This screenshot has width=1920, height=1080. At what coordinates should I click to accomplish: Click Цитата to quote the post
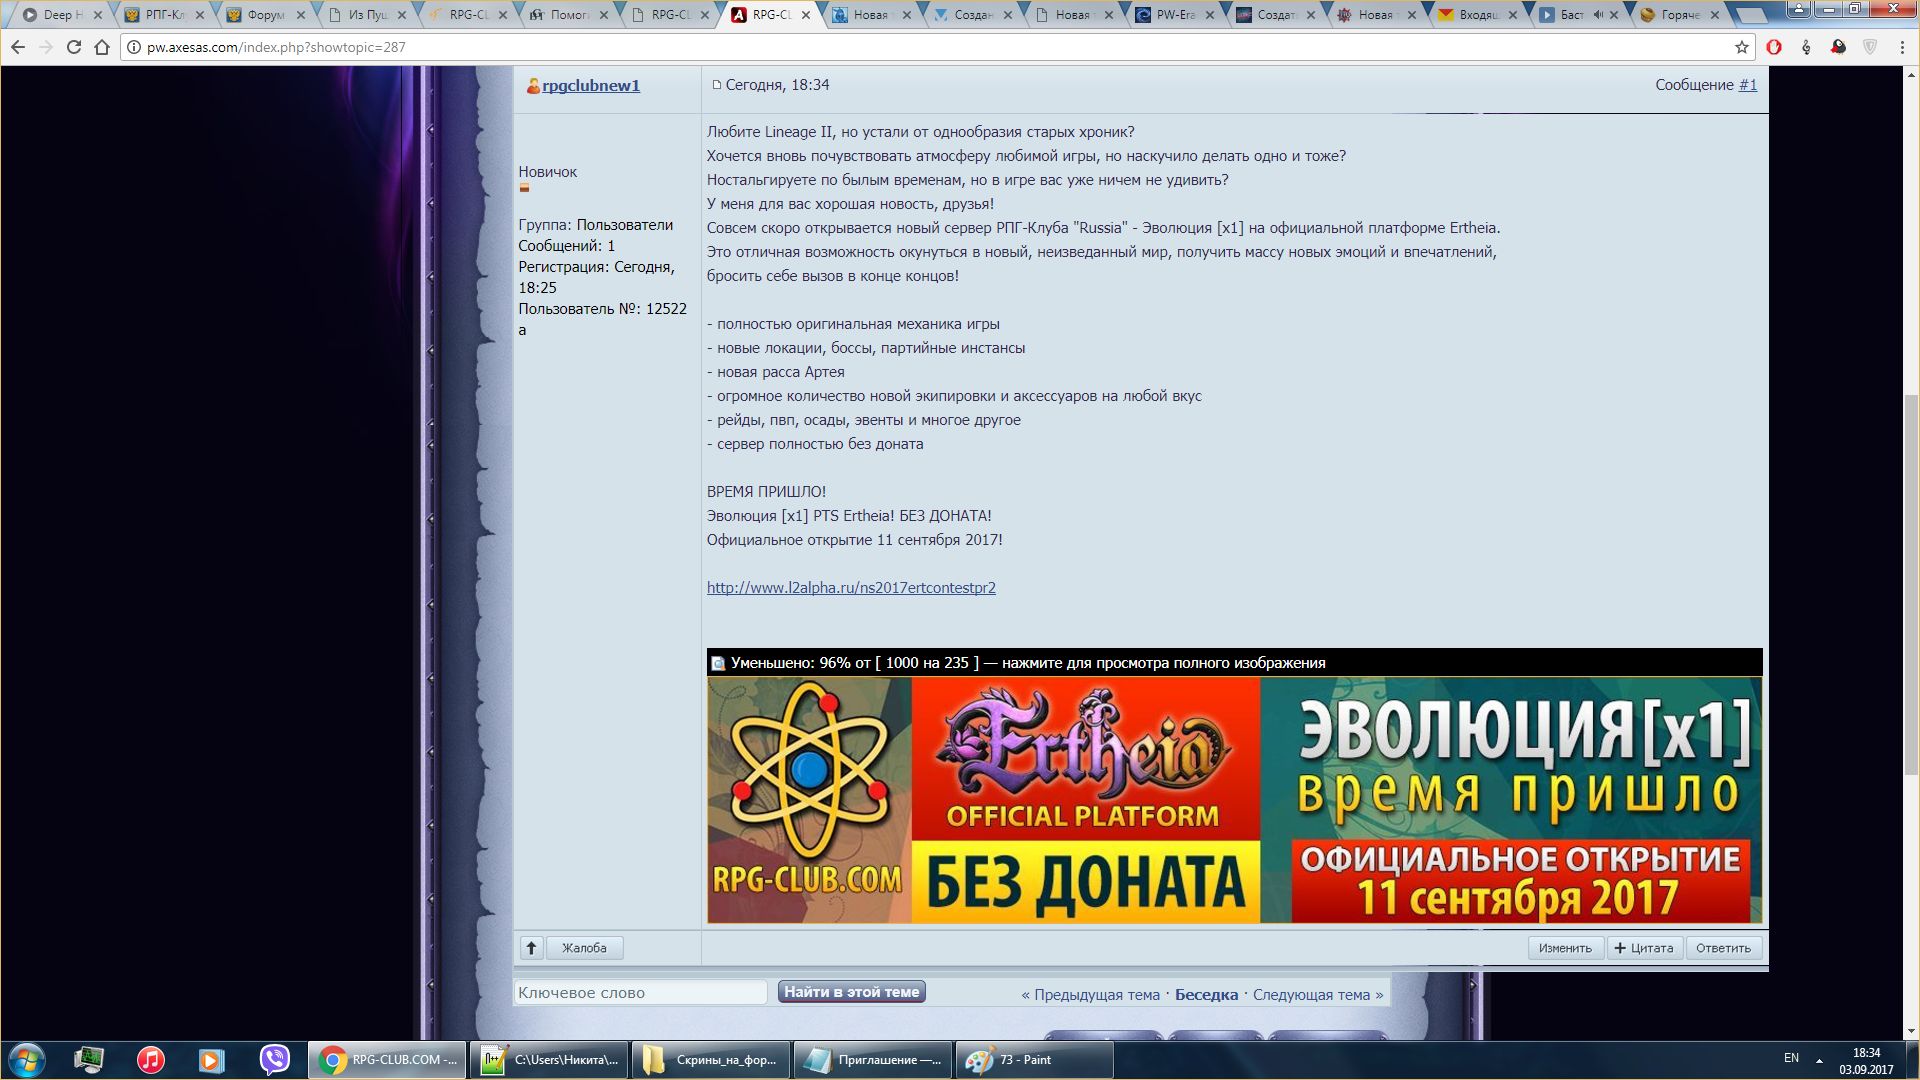1645,948
